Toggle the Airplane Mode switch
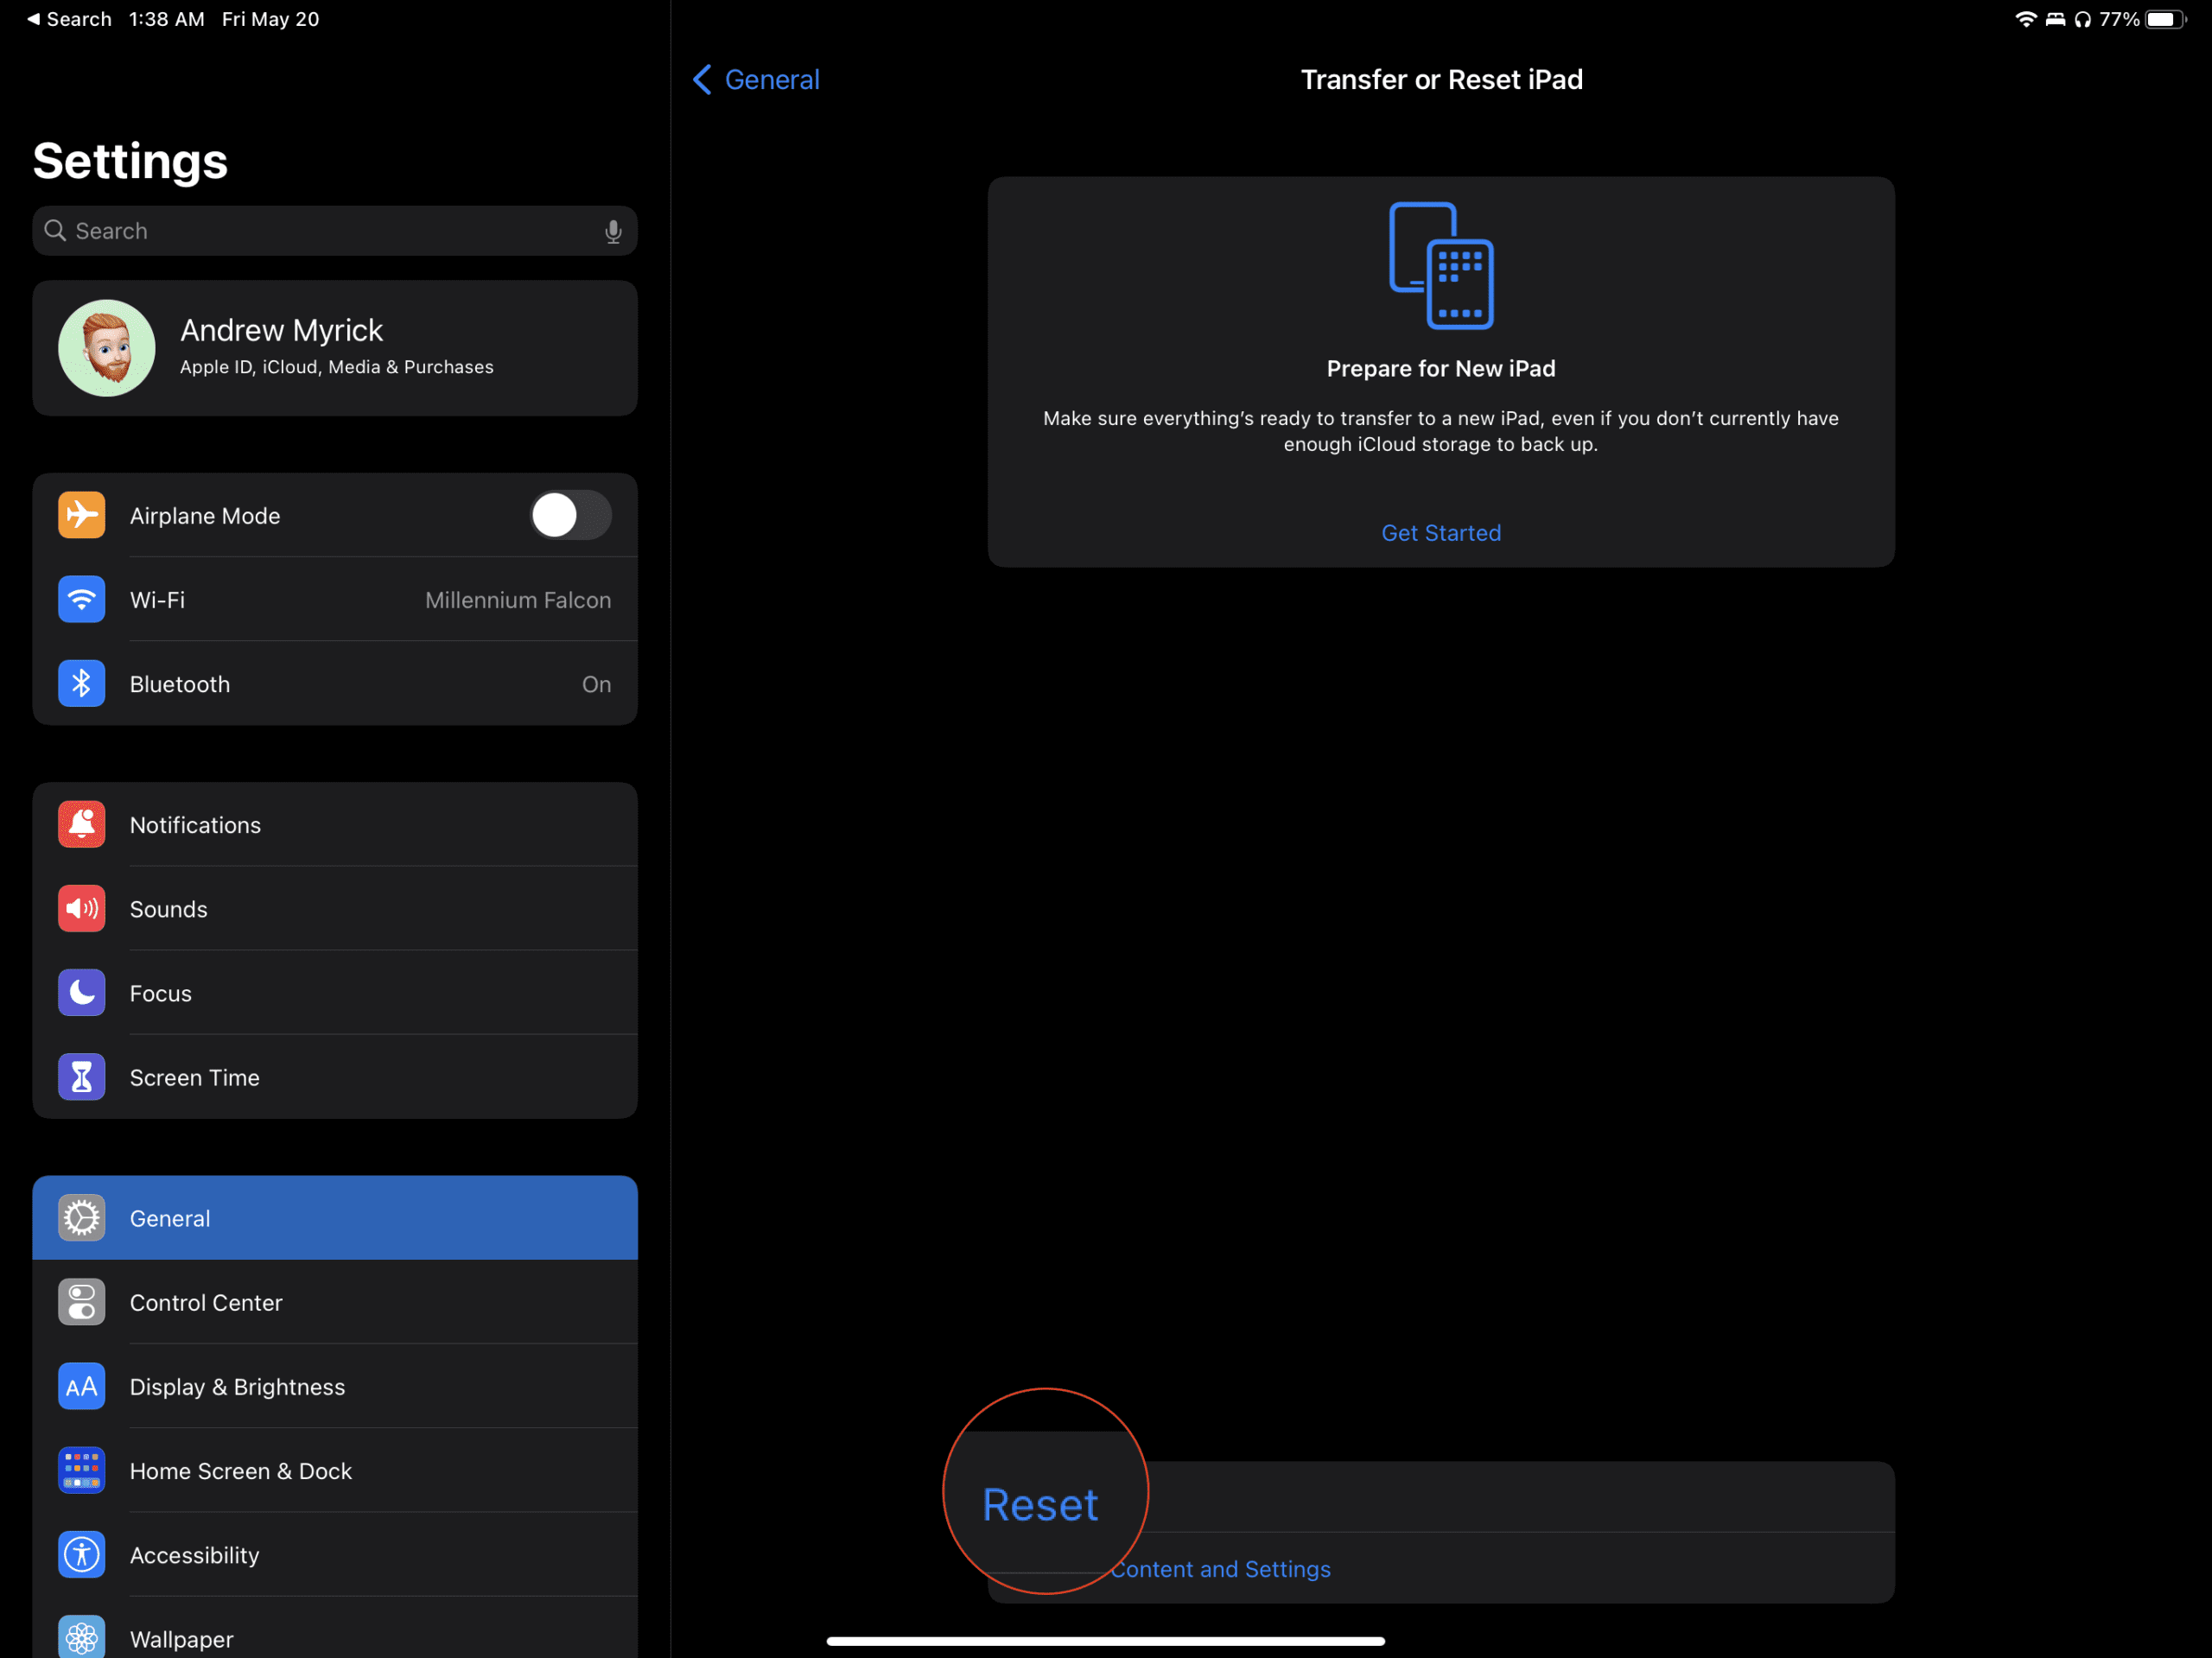This screenshot has height=1658, width=2212. click(570, 515)
